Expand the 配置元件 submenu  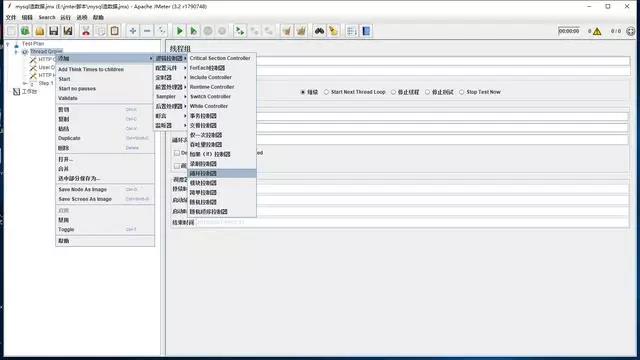point(170,68)
